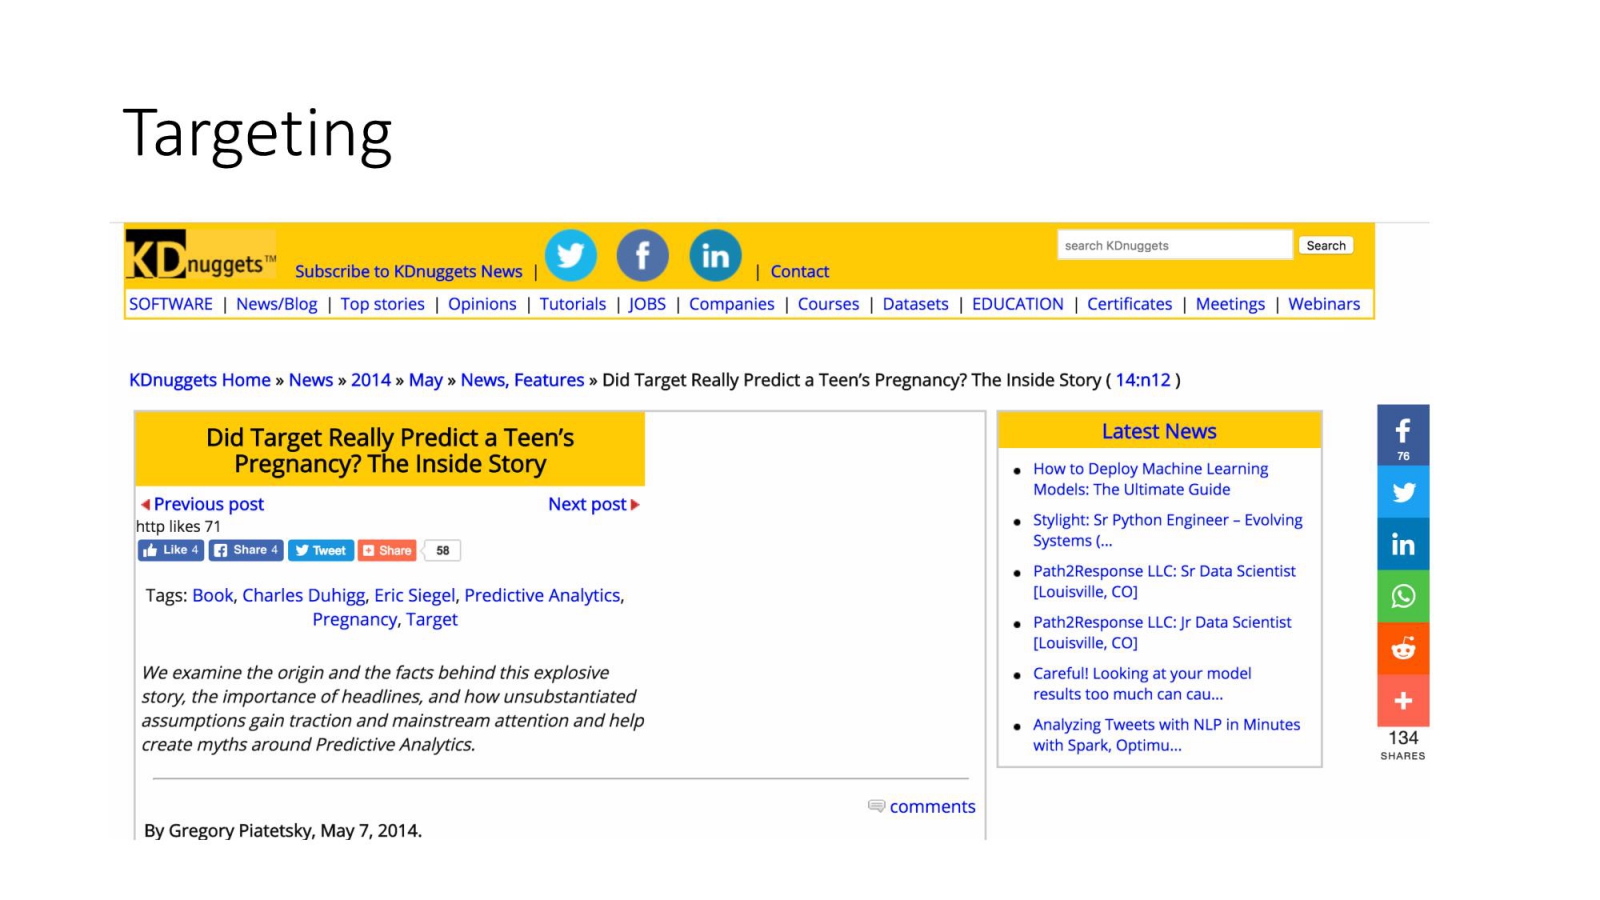Click the Tweet button under the title
The image size is (1600, 900).
pos(320,550)
